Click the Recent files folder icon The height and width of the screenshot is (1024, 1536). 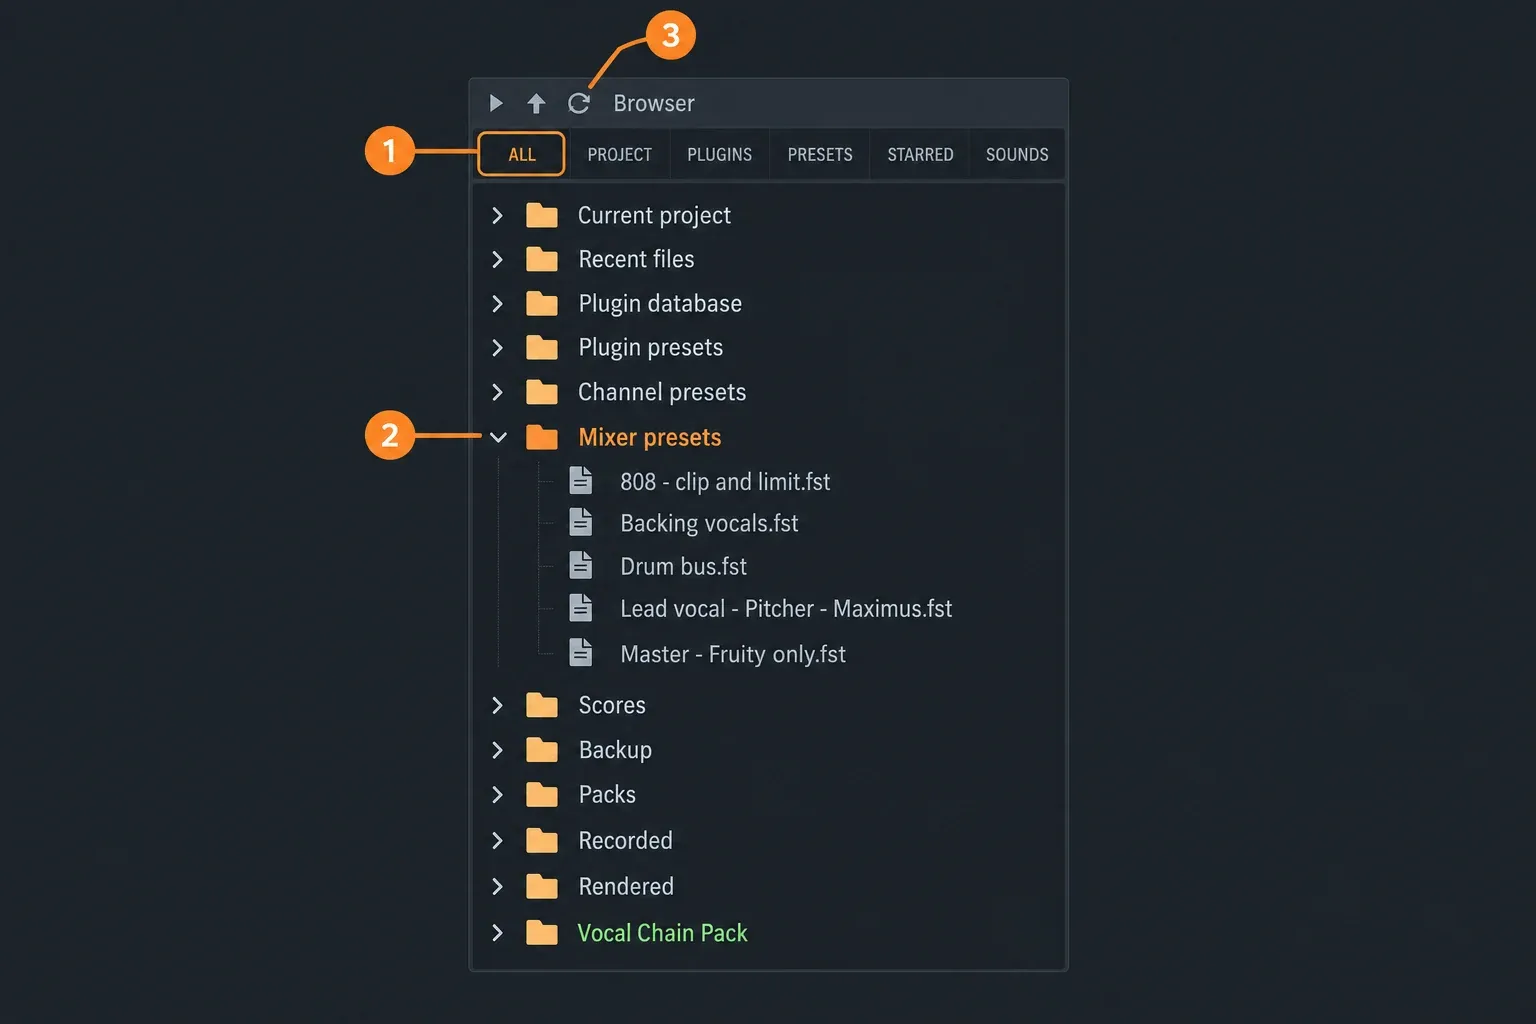(x=542, y=259)
